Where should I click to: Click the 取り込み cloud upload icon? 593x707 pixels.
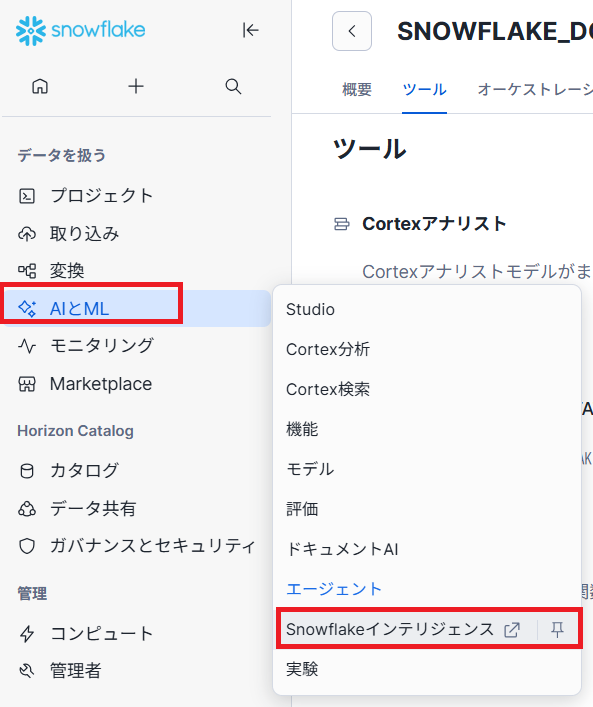point(27,234)
